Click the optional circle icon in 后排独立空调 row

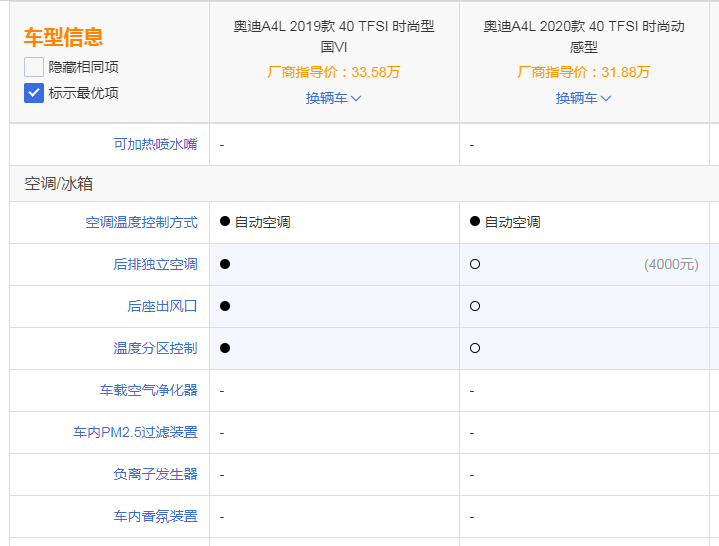coord(475,264)
